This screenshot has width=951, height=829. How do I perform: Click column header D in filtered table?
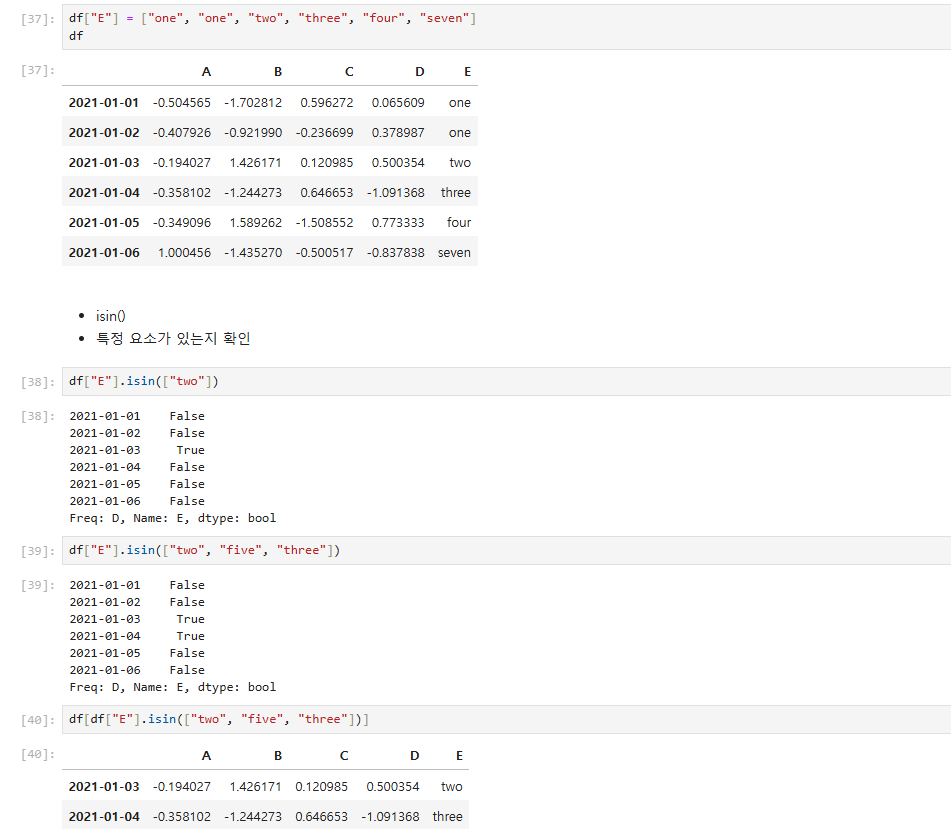point(414,756)
